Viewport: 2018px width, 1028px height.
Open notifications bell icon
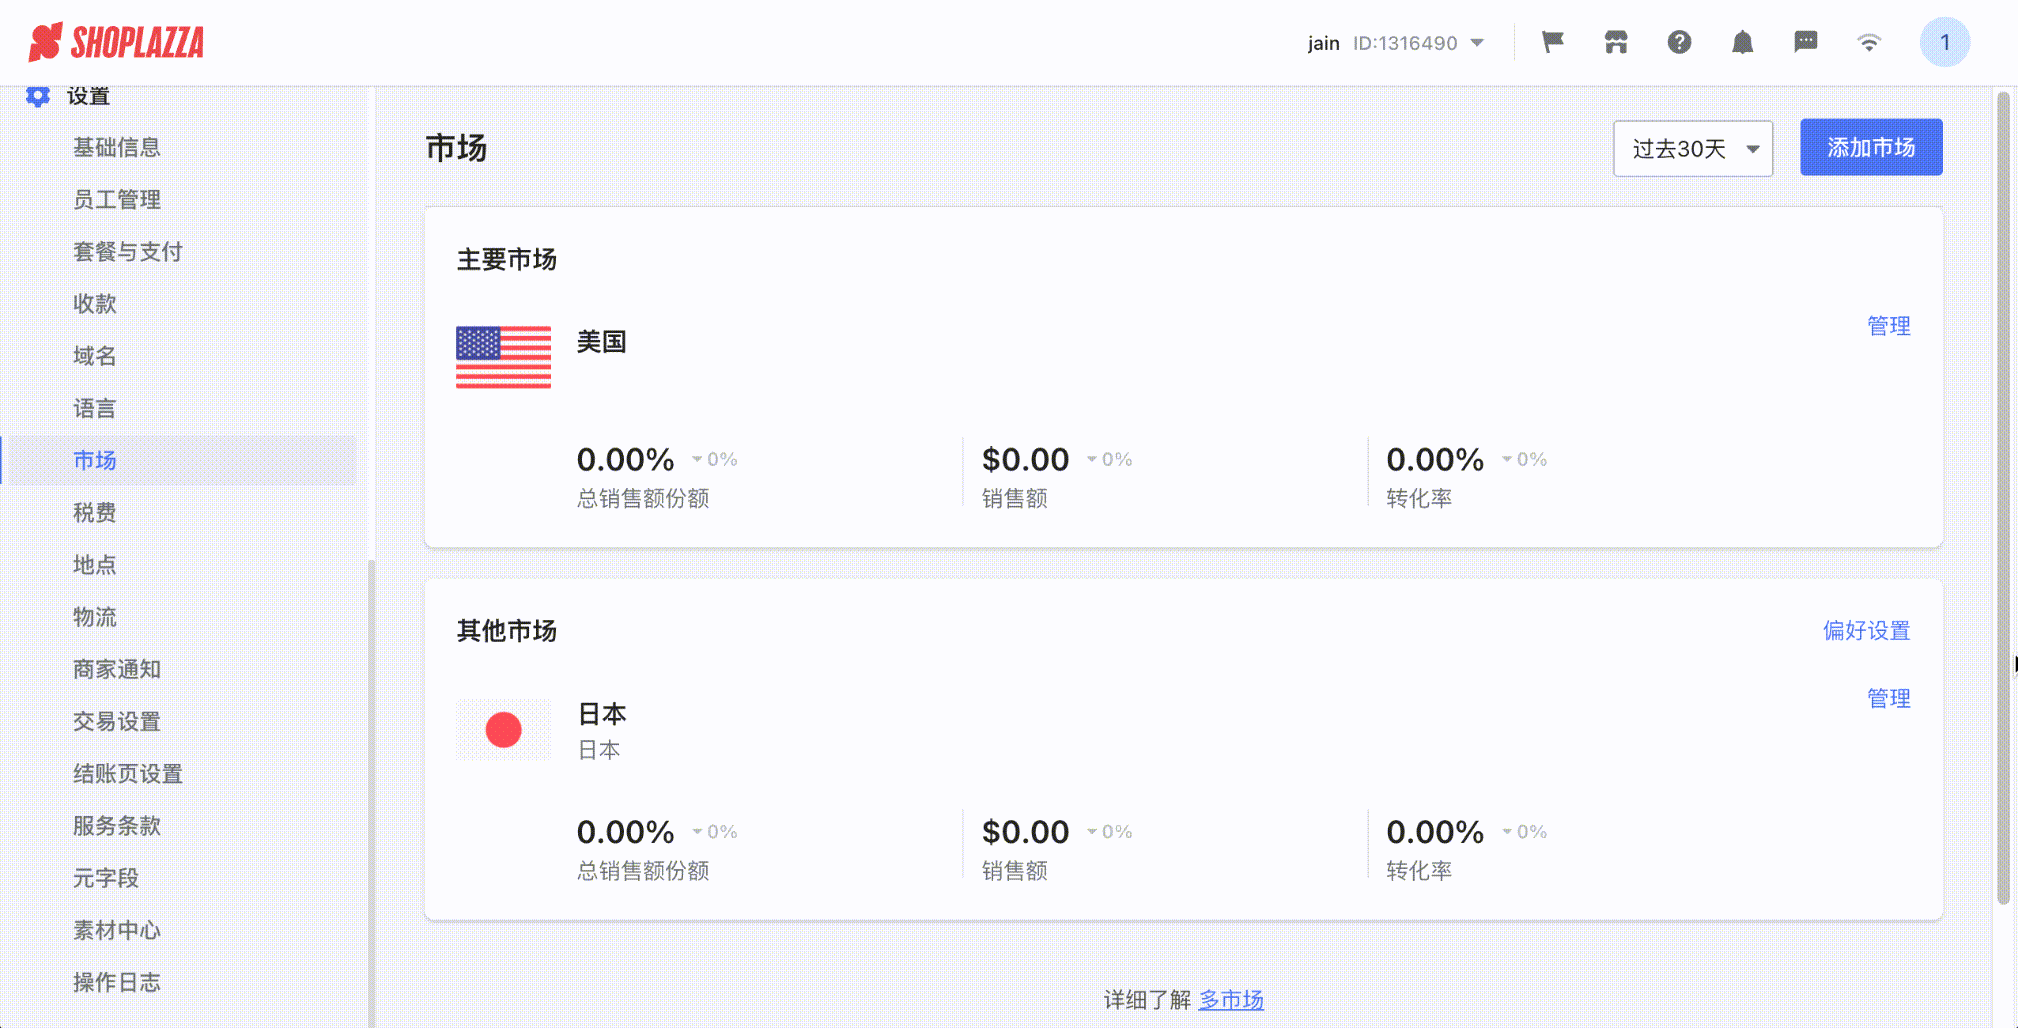(x=1742, y=42)
